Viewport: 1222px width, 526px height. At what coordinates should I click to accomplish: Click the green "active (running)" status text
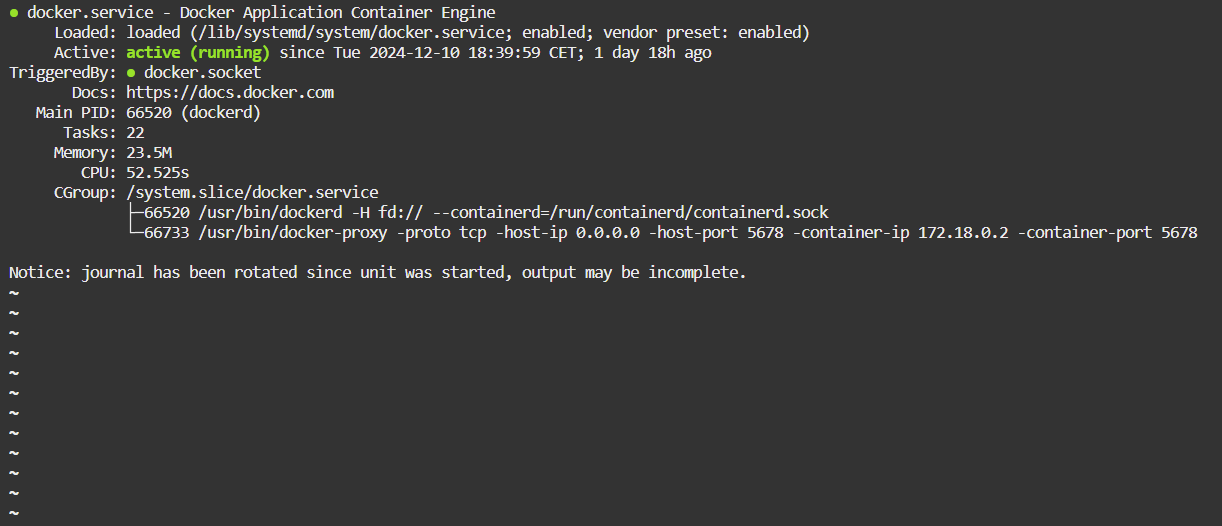[198, 53]
